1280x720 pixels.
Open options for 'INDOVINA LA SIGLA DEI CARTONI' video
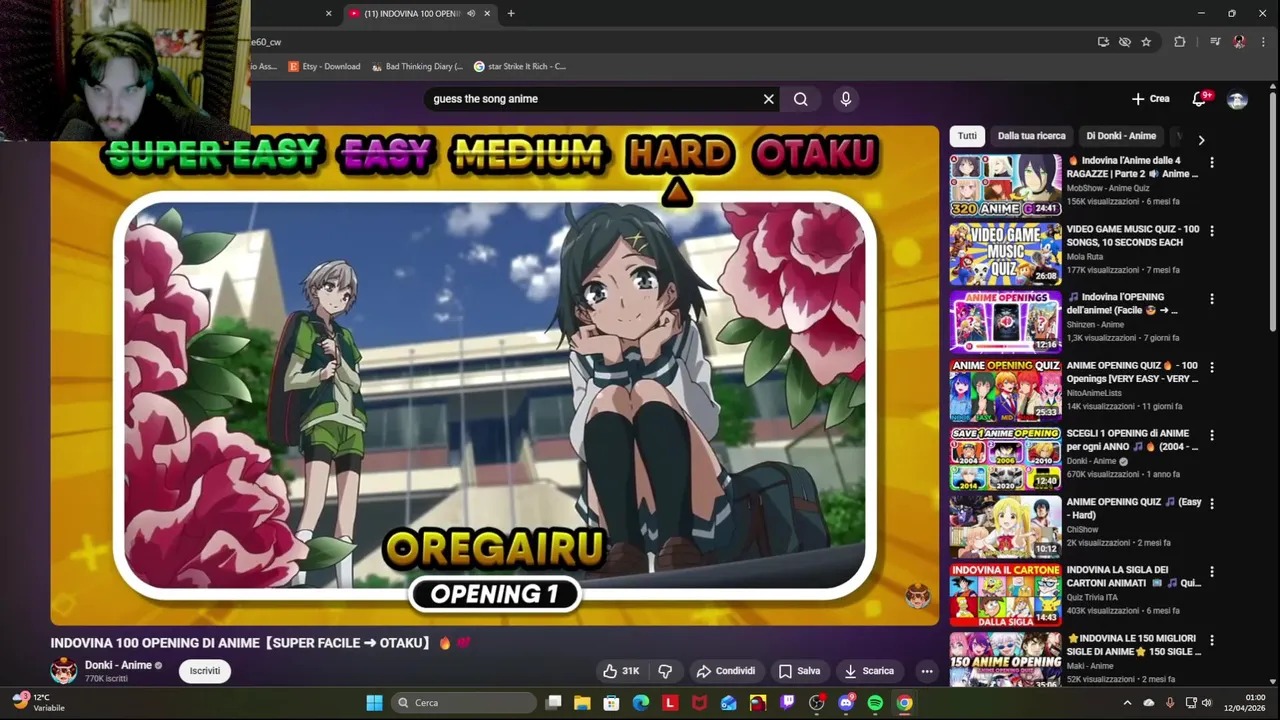tap(1211, 571)
